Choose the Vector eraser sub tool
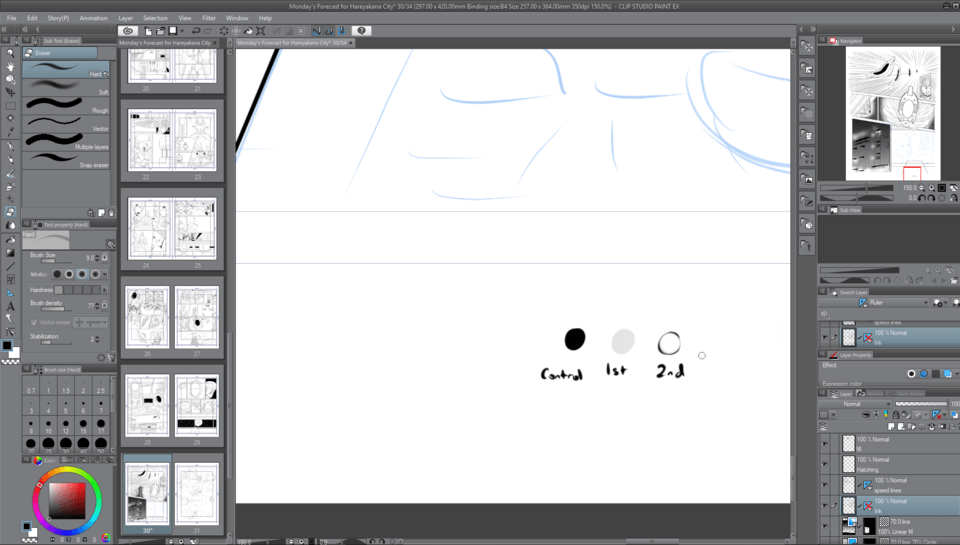Screen dimensions: 960x545 point(66,123)
